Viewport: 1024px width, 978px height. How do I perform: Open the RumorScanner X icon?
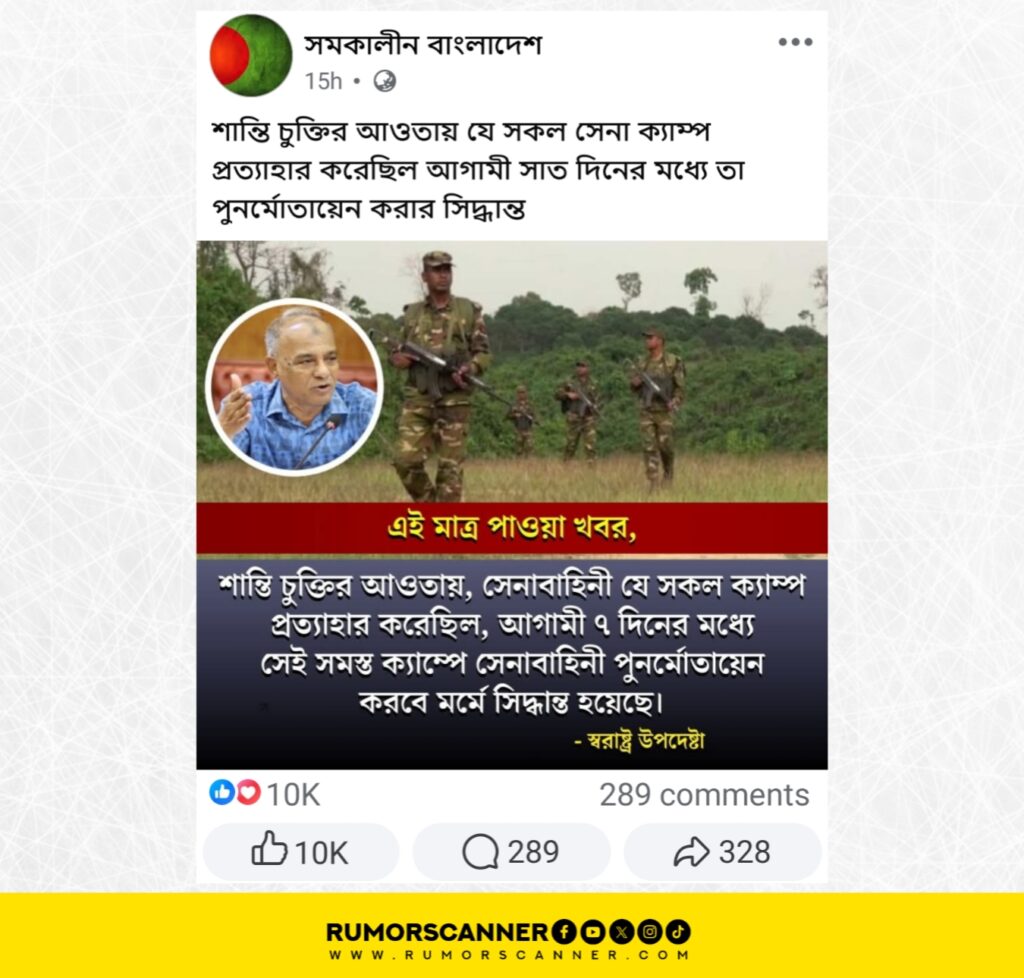[x=621, y=932]
